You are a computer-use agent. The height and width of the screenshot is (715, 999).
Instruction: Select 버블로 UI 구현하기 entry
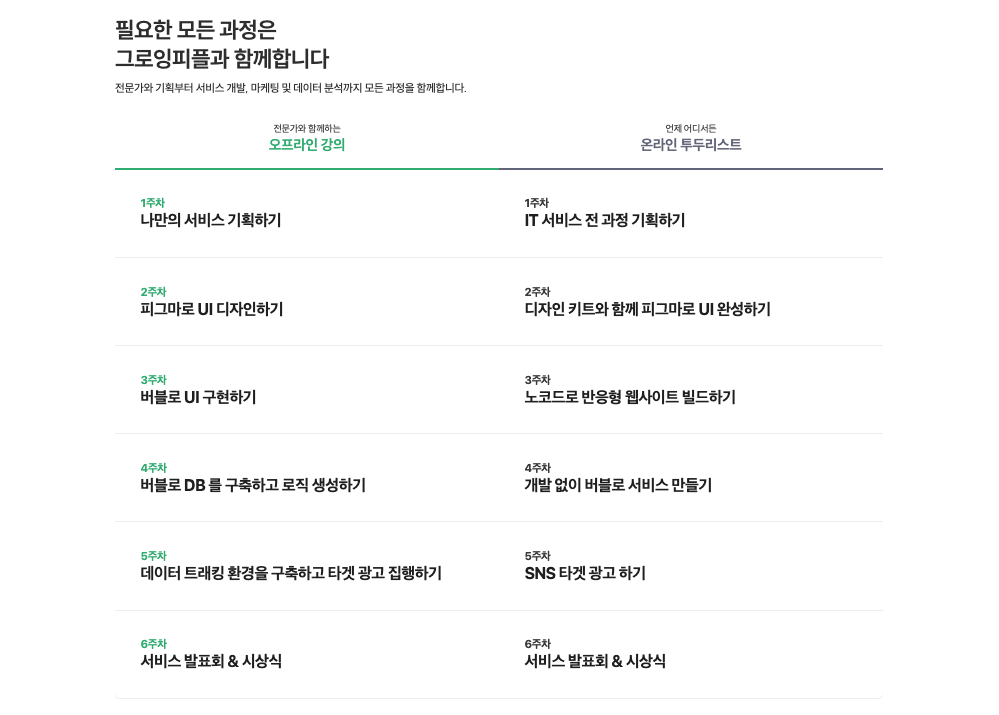pos(198,398)
